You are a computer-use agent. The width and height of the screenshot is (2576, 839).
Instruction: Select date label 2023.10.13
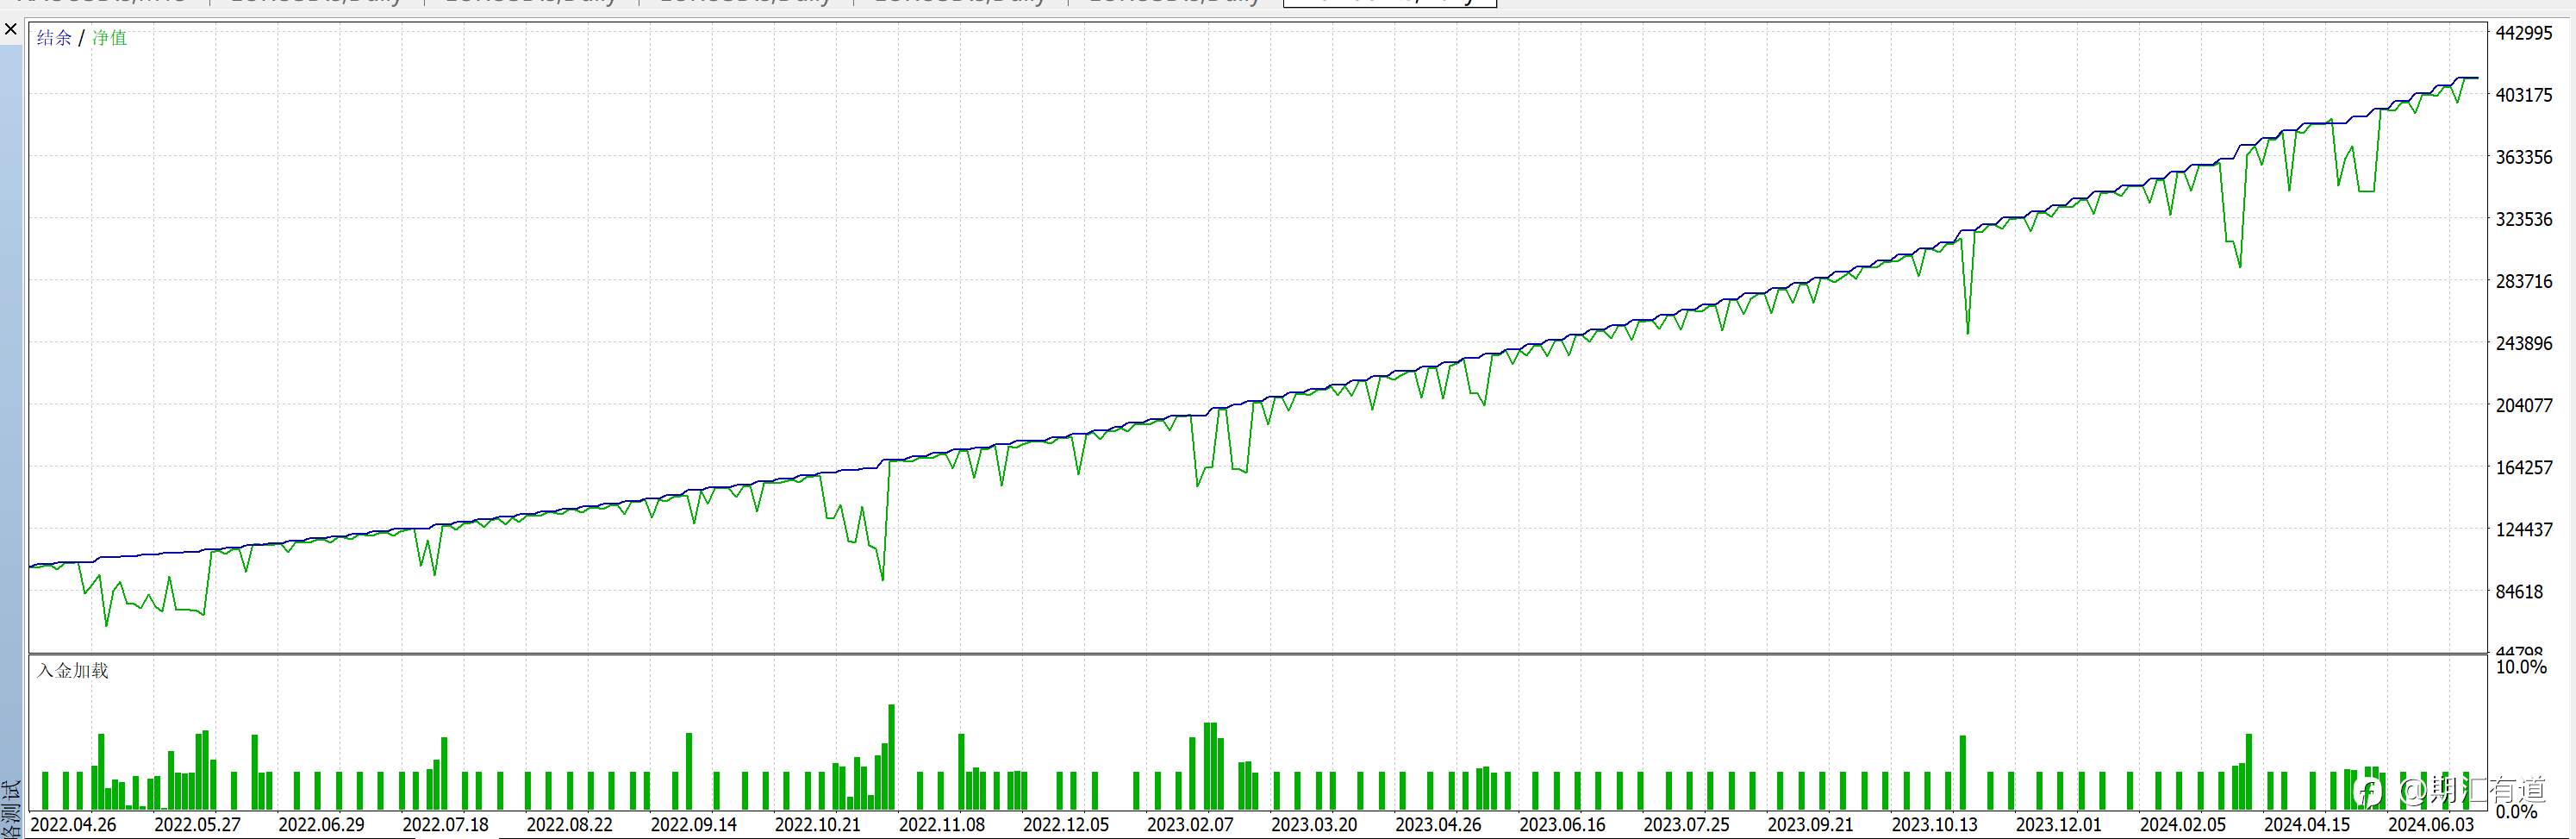1934,825
